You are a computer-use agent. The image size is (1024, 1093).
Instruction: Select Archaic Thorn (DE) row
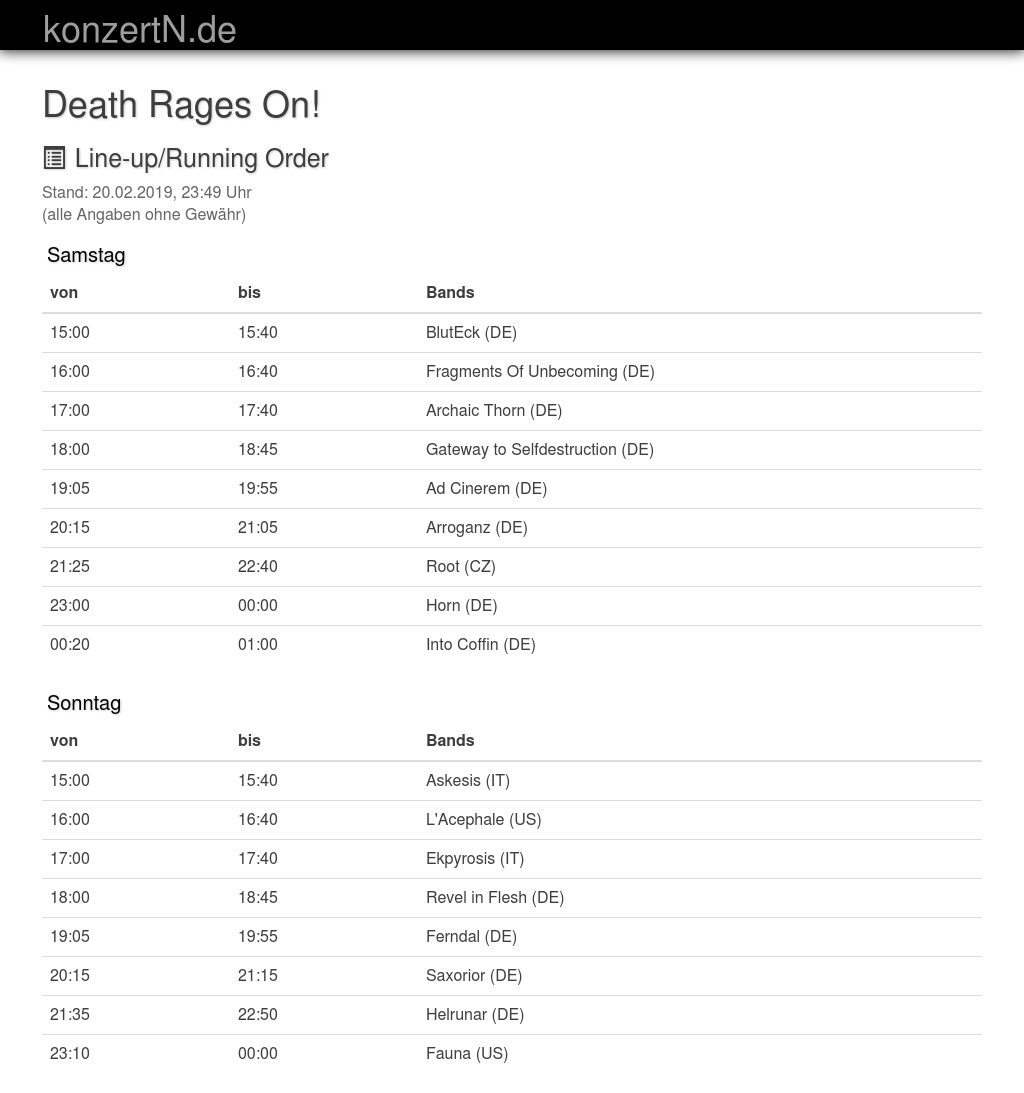(x=494, y=410)
